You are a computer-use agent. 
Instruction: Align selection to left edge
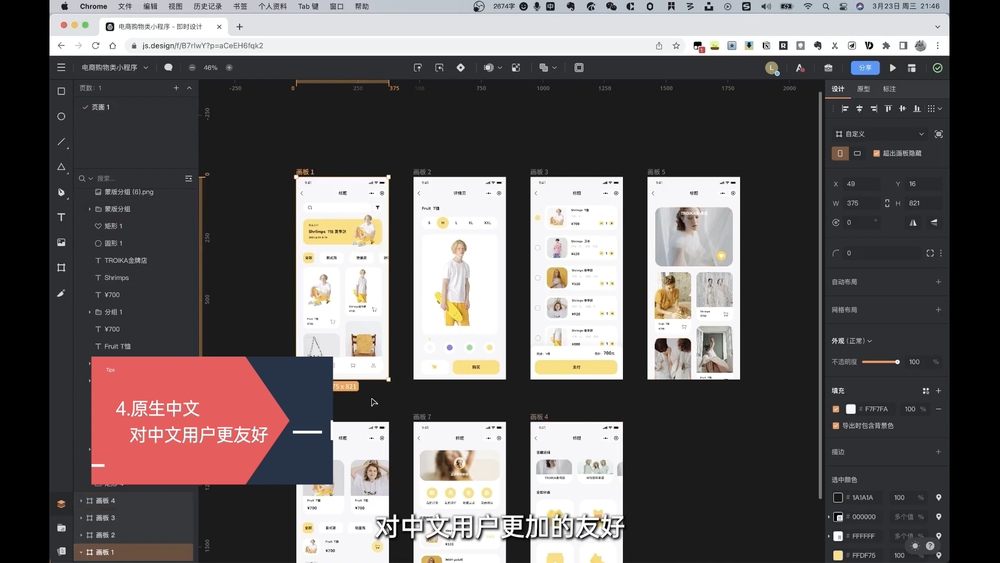point(845,108)
